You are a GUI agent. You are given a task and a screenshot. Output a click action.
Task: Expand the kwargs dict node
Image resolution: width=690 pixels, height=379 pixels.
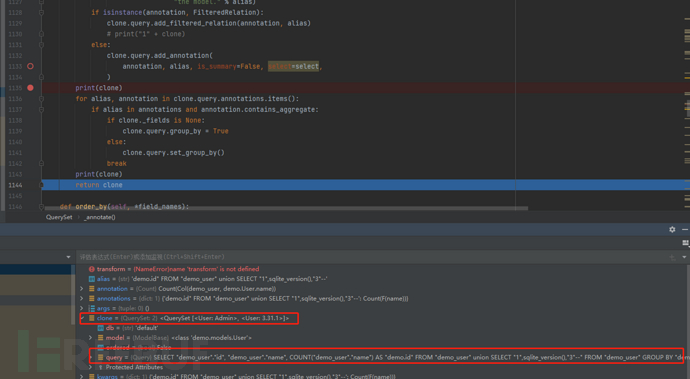point(82,376)
